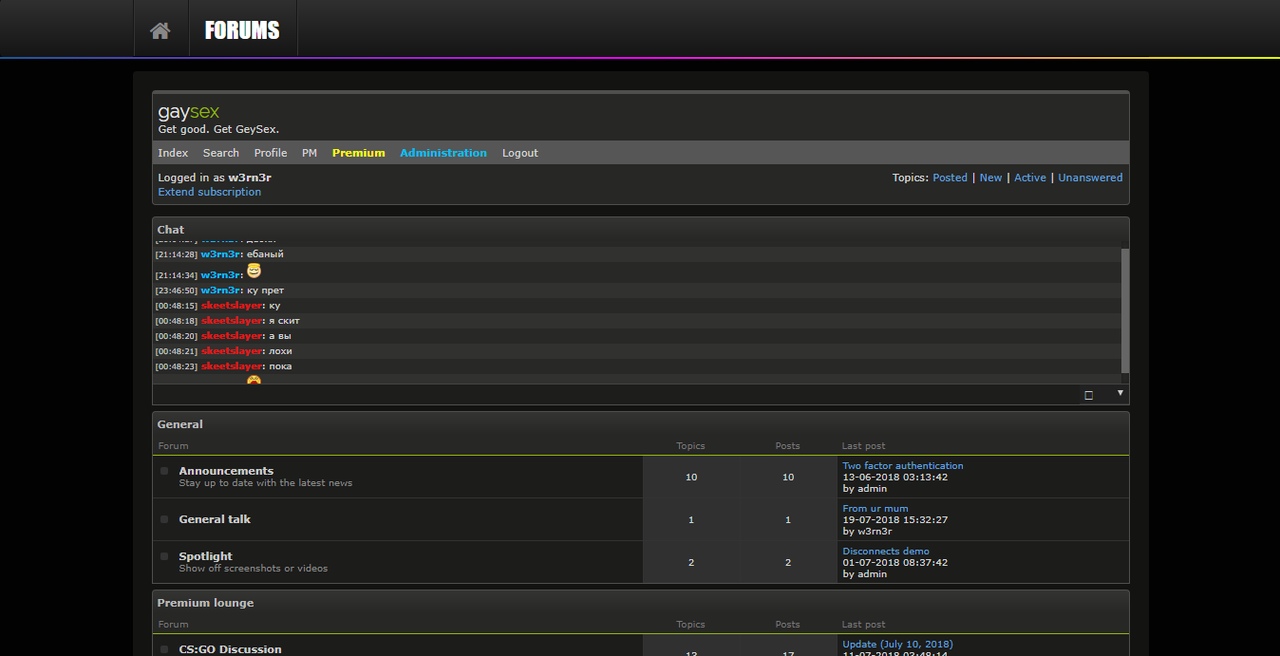Screen dimensions: 1280x656
Task: Open PM private messages
Action: (309, 153)
